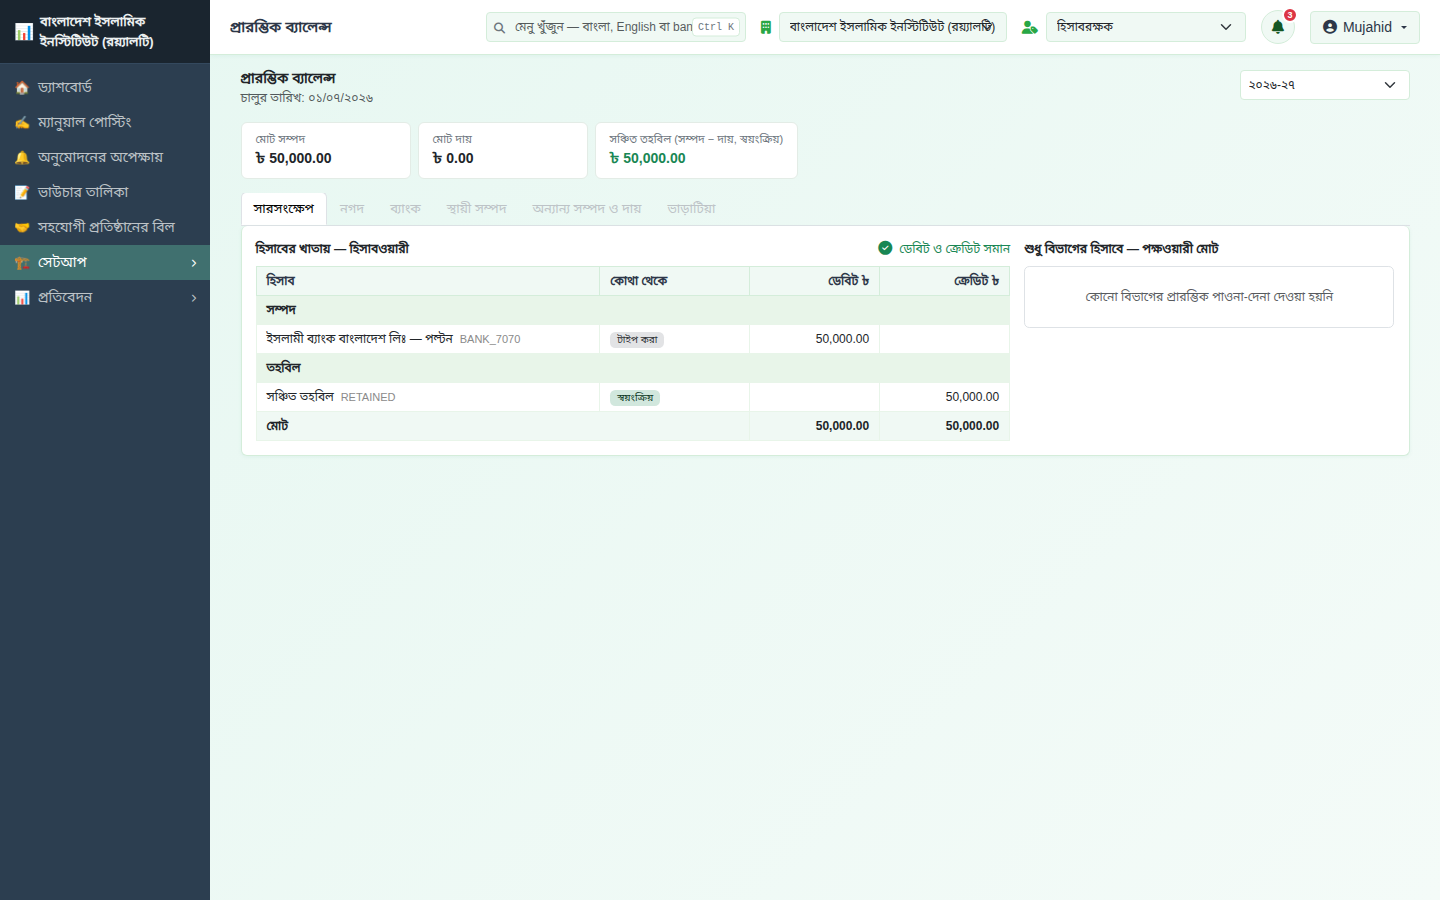The height and width of the screenshot is (900, 1440).
Task: Click the মোট সম্পদ summary card
Action: click(326, 151)
